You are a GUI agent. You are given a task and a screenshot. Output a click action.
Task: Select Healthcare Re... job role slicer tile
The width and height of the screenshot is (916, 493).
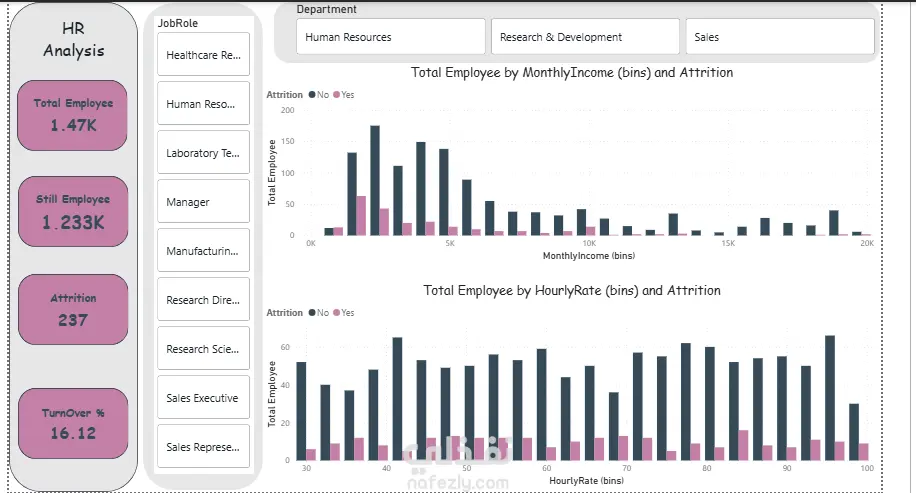(x=203, y=55)
